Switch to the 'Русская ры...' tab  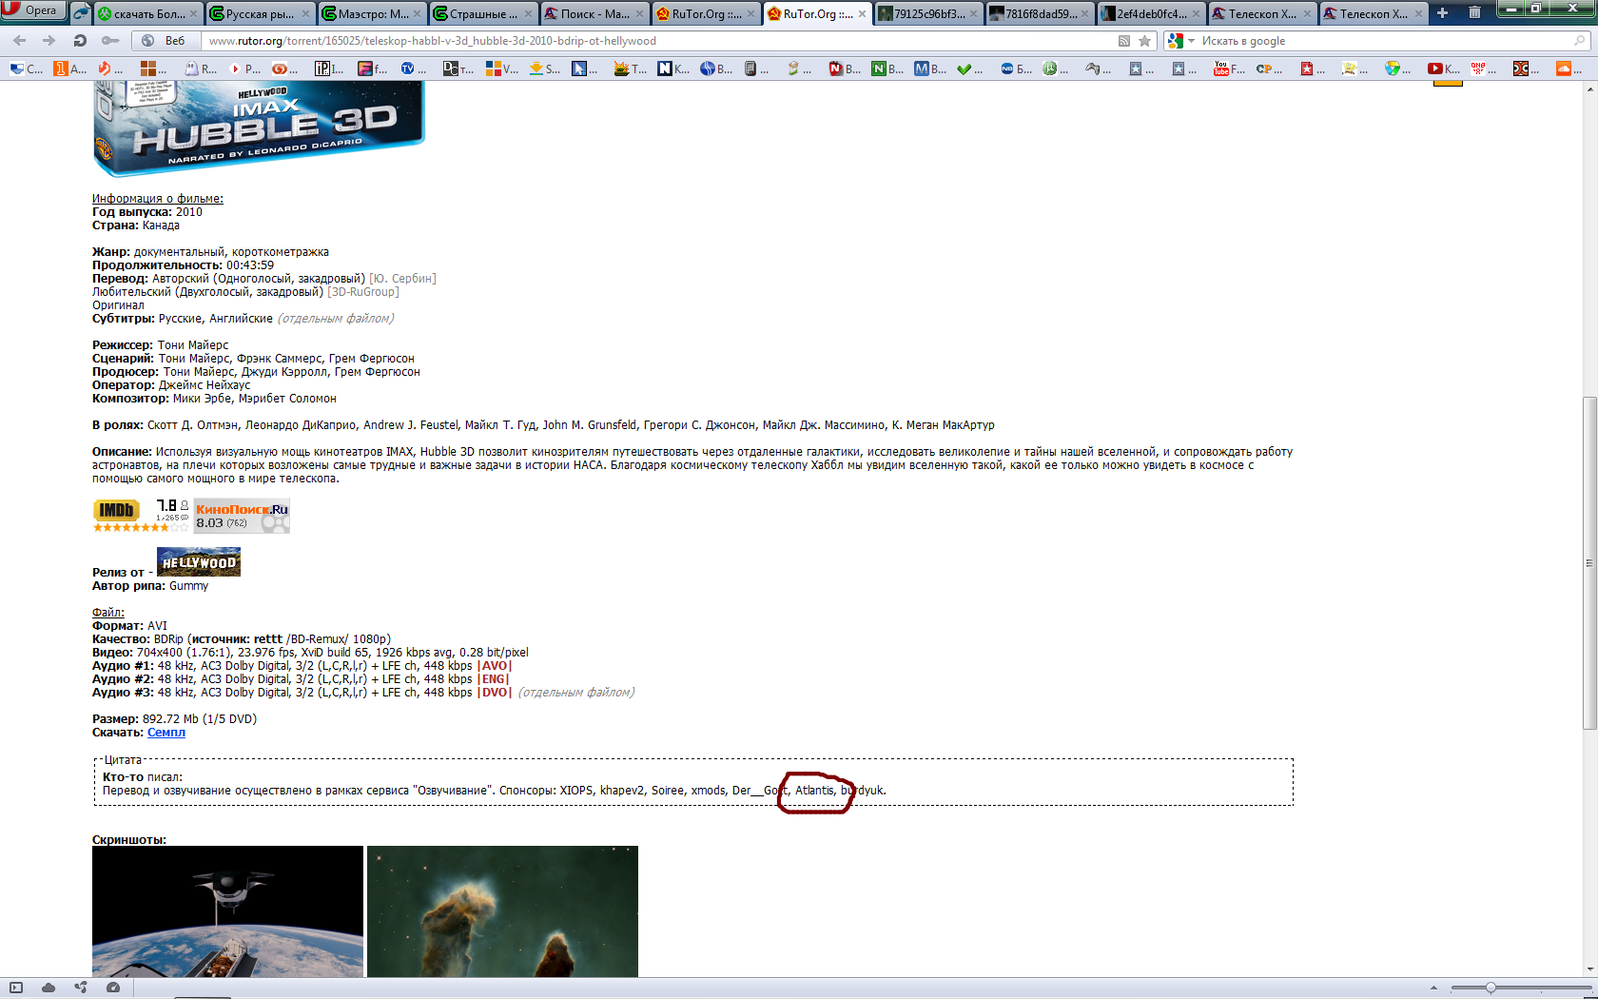[x=259, y=14]
